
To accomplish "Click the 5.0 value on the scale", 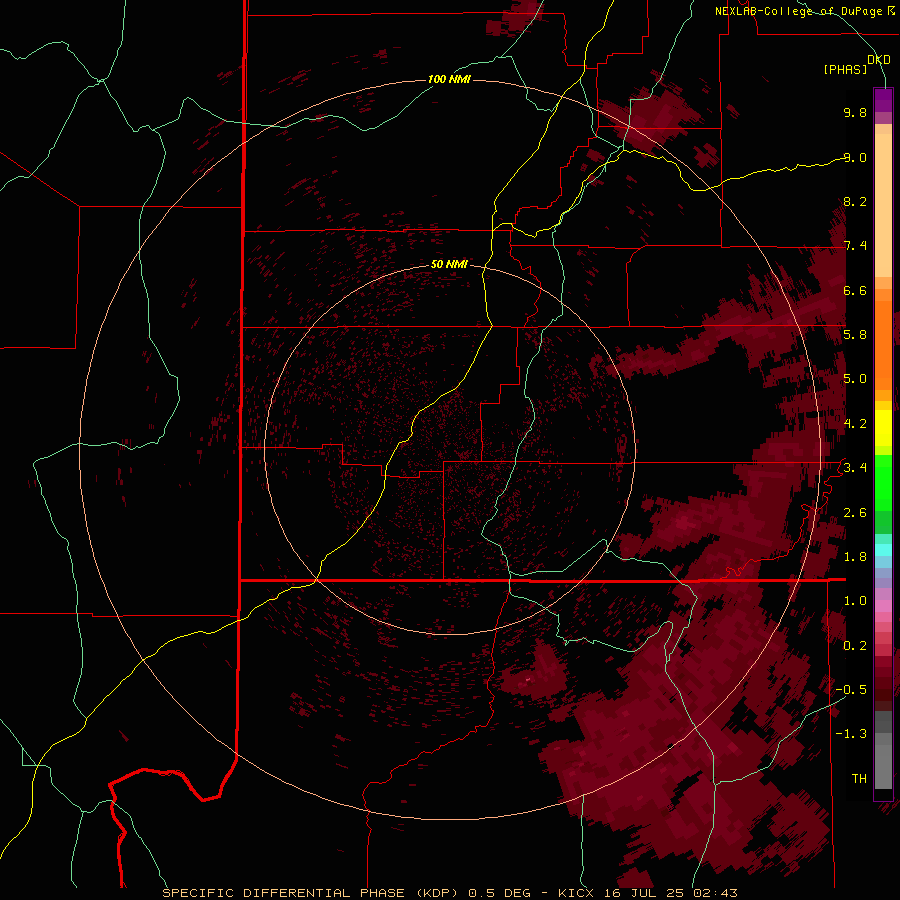I will click(x=855, y=379).
